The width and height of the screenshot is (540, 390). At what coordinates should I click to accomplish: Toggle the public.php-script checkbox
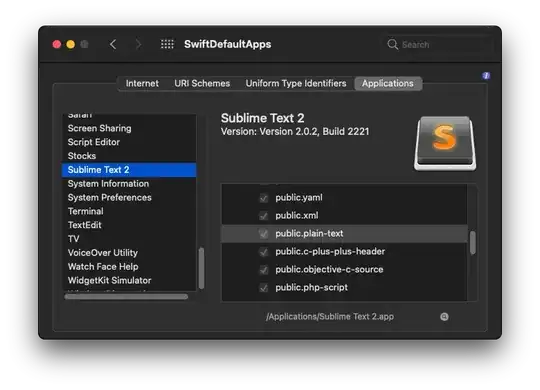point(263,287)
